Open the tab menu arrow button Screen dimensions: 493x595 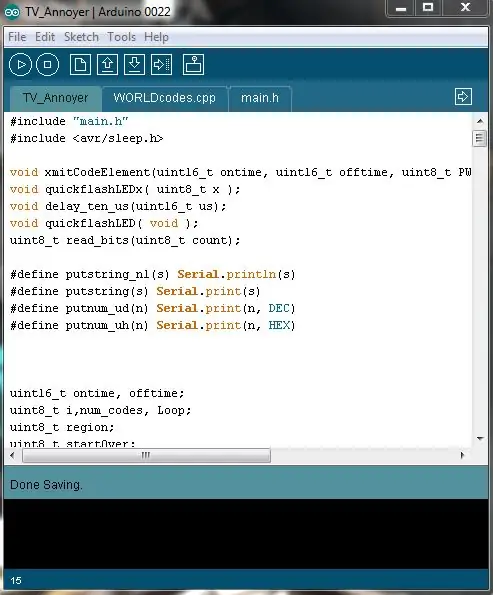point(463,96)
